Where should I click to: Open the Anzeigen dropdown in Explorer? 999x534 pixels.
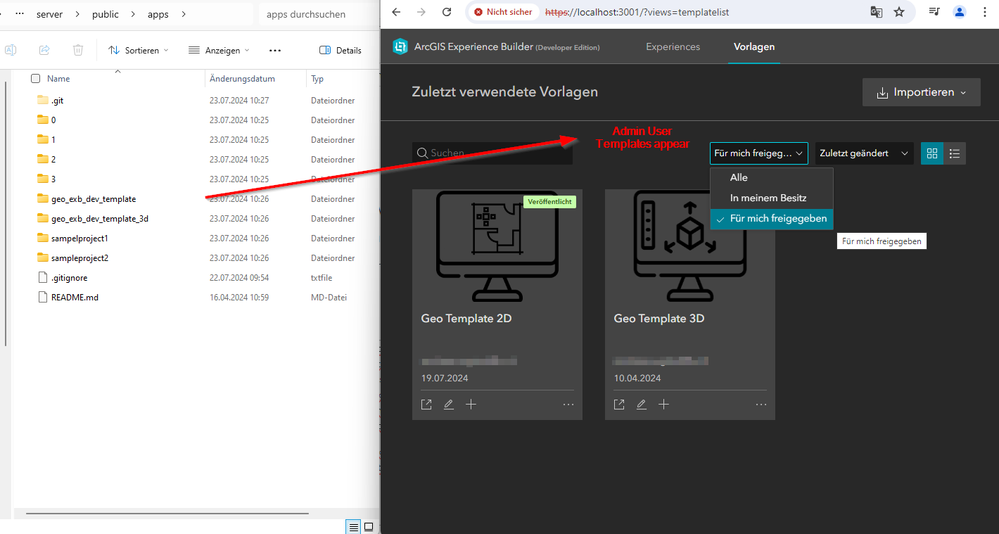(219, 50)
